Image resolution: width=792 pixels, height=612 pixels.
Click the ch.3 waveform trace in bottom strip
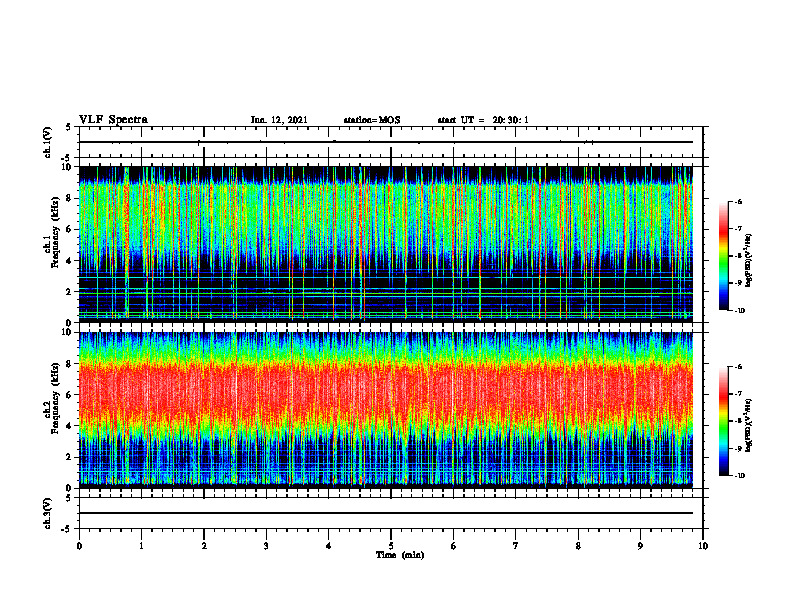[386, 513]
